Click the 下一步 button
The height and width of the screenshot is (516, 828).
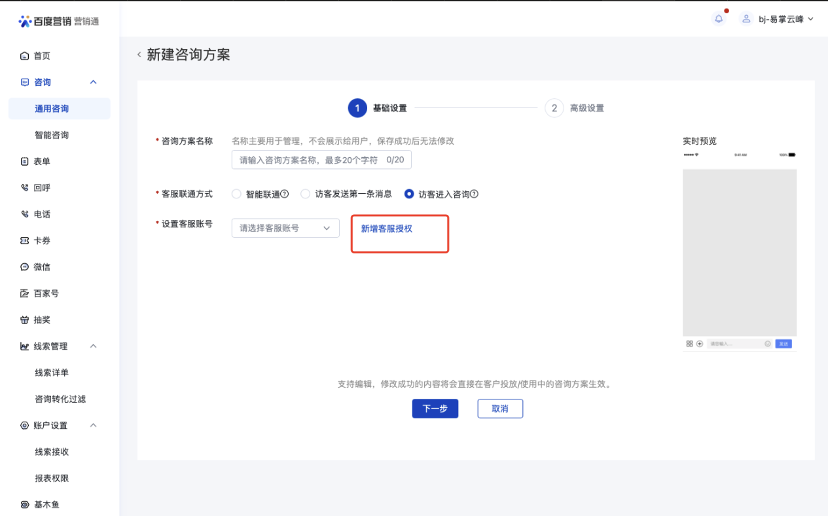click(435, 408)
